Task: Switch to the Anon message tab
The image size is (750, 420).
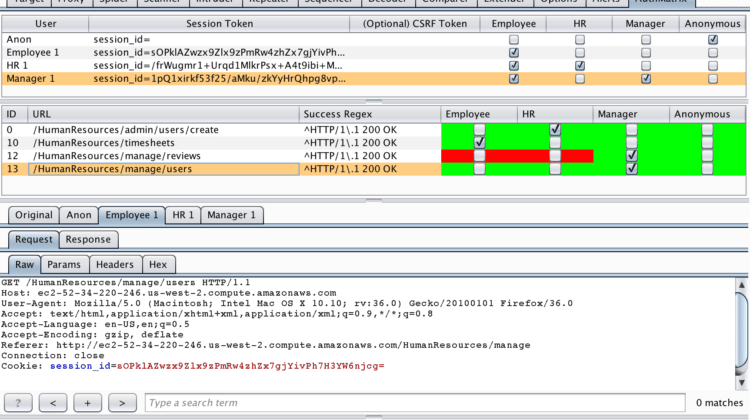Action: click(x=78, y=215)
